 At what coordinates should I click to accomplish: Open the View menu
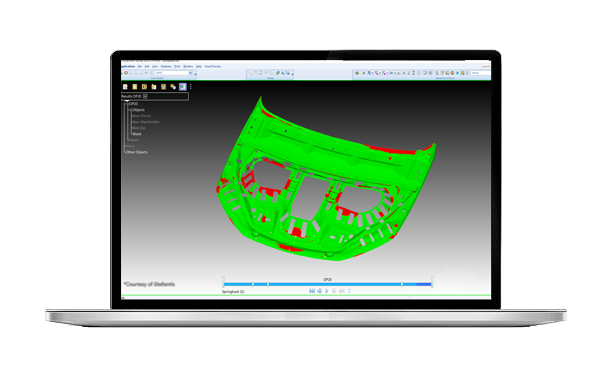(155, 66)
